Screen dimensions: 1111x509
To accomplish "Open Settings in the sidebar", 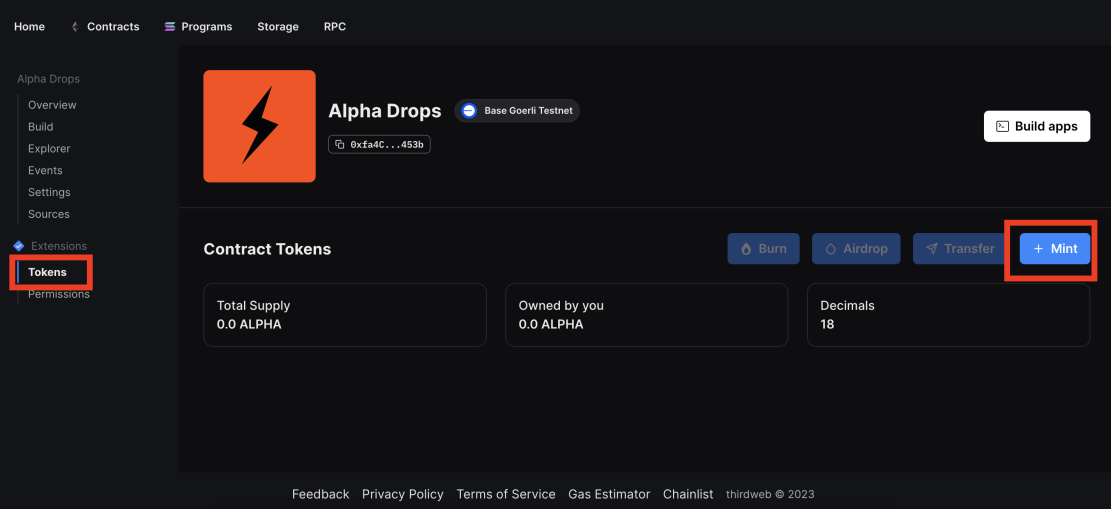I will point(49,192).
